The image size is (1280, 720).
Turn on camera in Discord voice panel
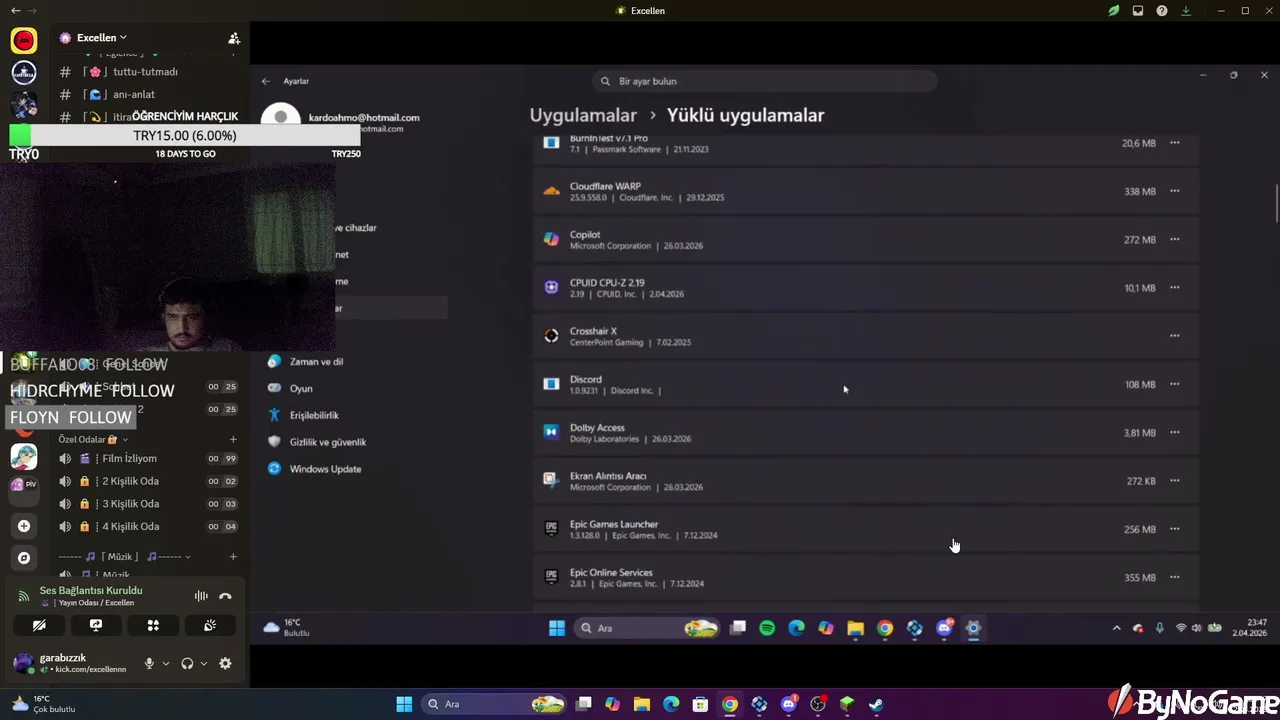pos(39,625)
